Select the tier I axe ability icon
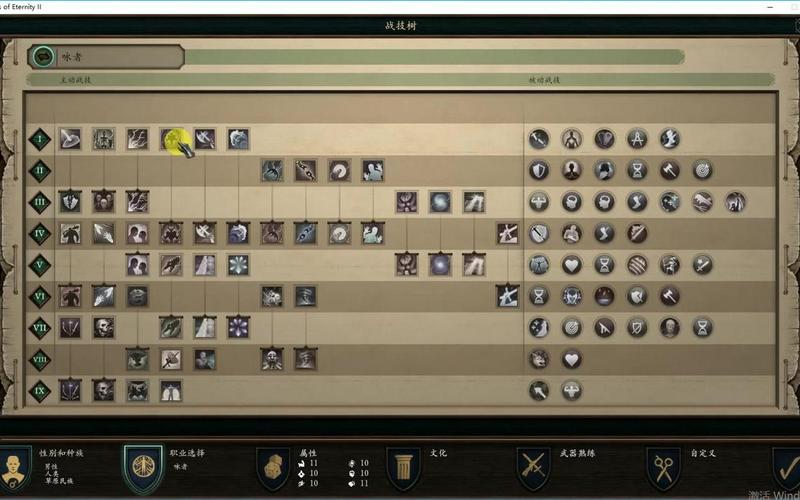The image size is (800, 500). [x=205, y=139]
